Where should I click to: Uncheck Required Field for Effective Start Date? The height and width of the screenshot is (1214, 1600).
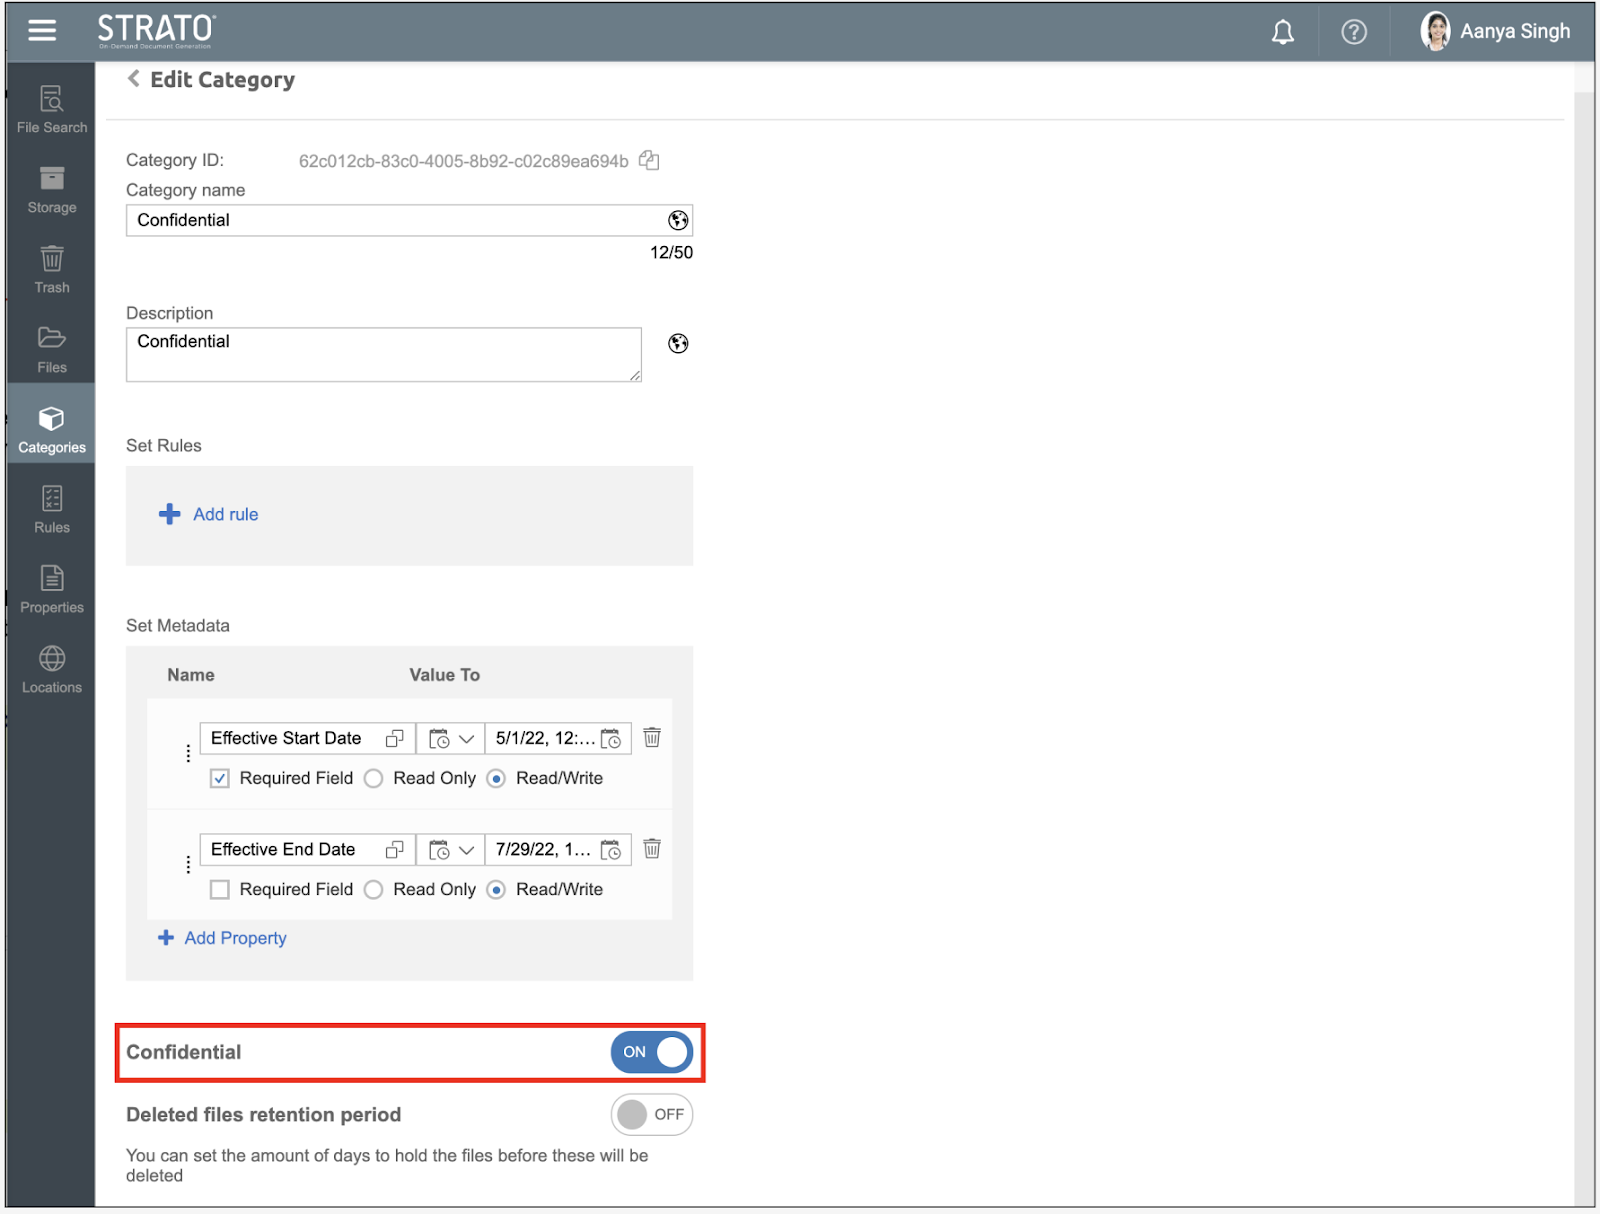tap(220, 778)
